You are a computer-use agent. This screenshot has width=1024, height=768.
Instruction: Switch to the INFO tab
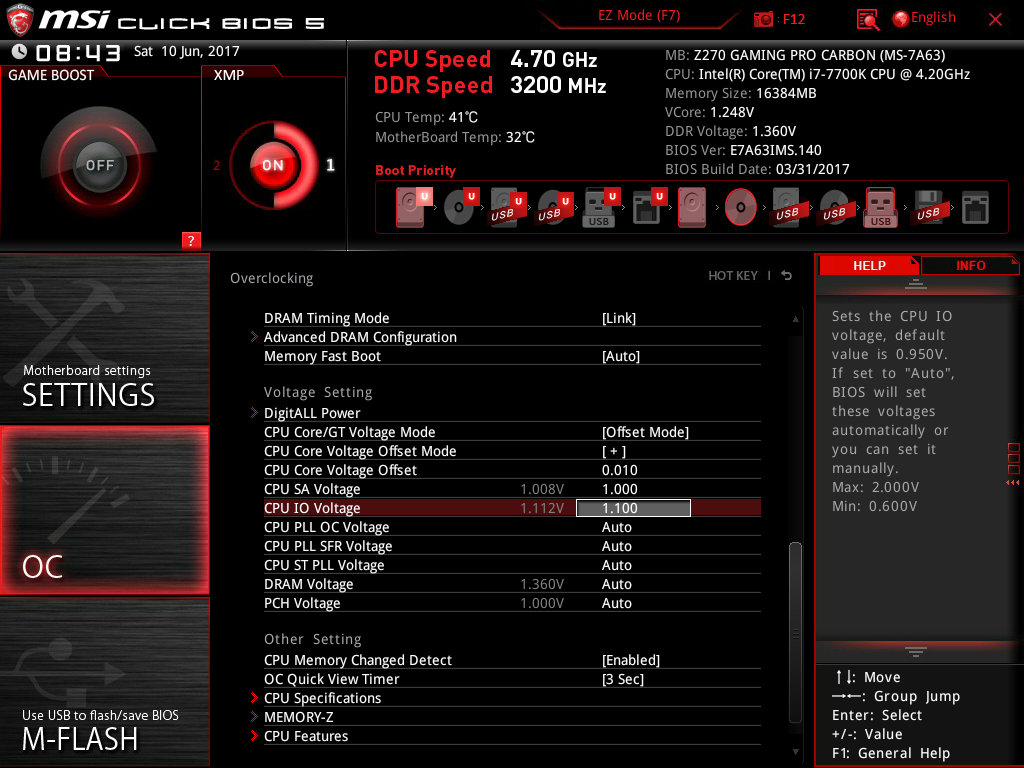point(970,266)
